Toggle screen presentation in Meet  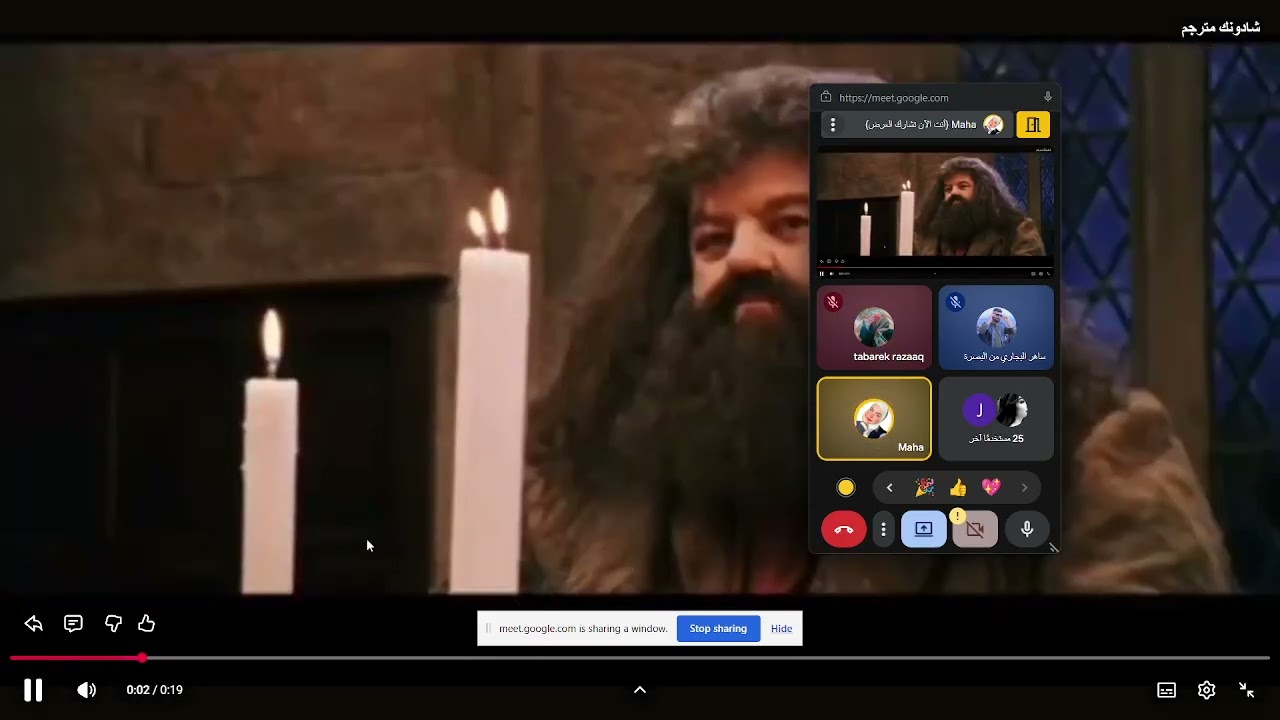(x=923, y=530)
